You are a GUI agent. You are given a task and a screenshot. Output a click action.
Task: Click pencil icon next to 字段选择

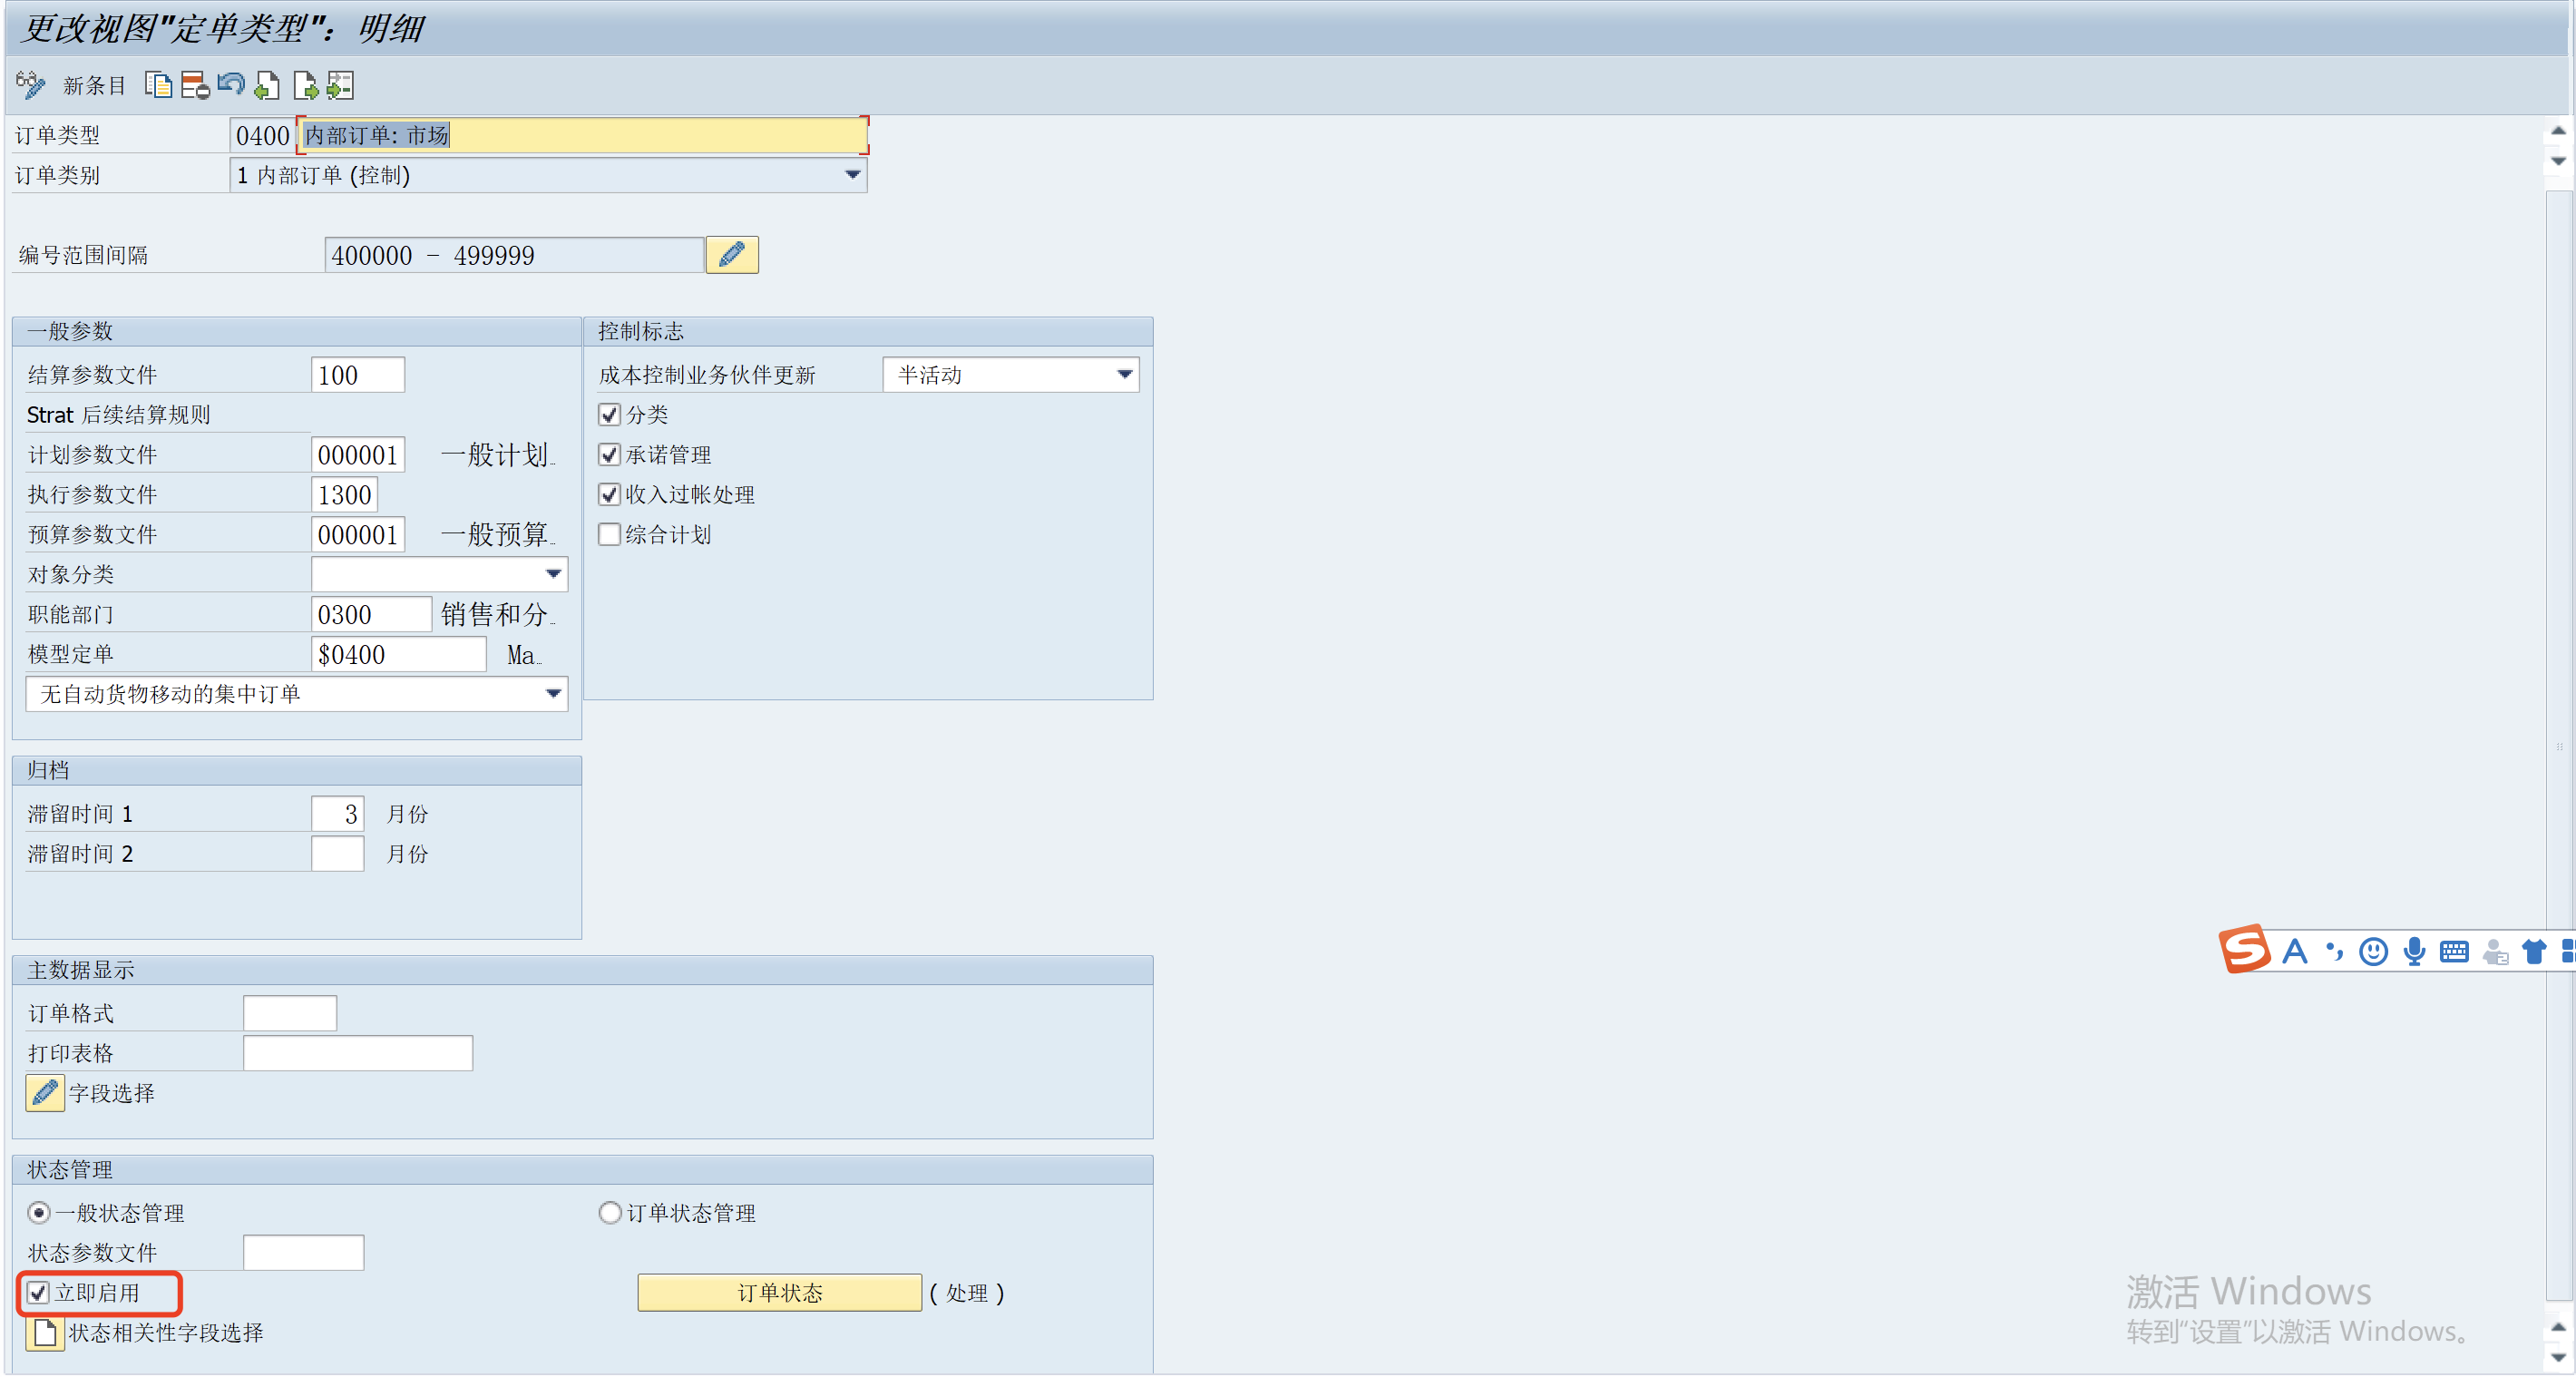(45, 1092)
